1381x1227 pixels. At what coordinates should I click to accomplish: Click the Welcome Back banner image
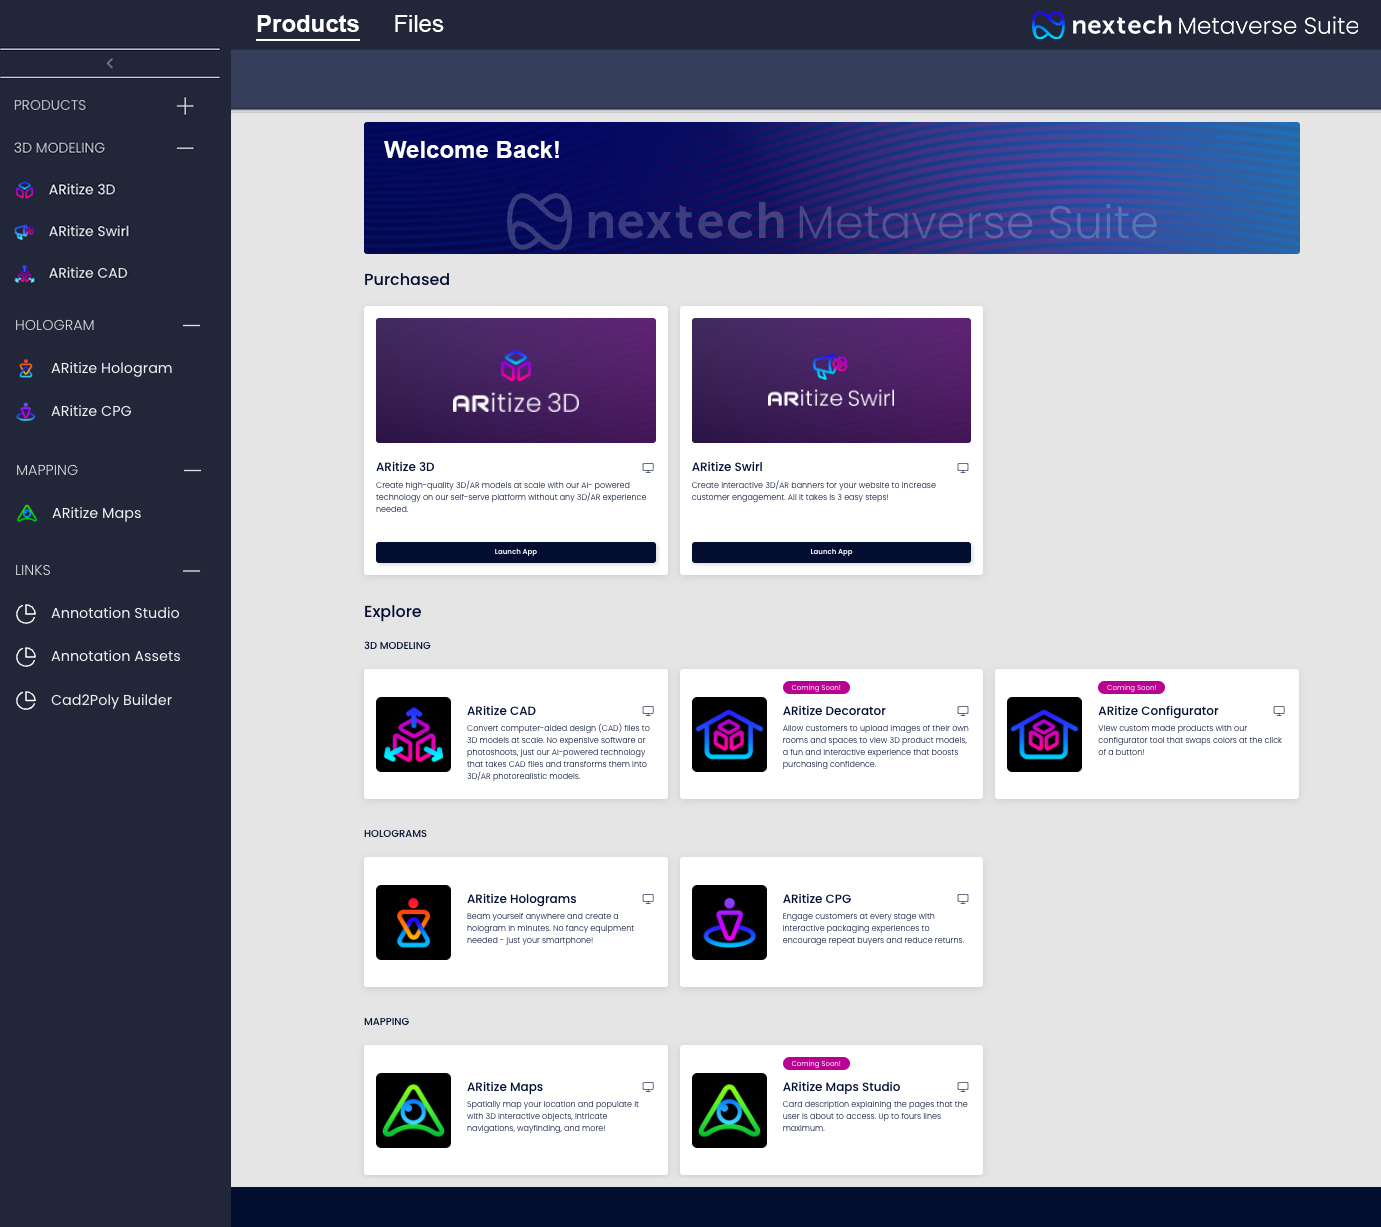click(x=832, y=188)
